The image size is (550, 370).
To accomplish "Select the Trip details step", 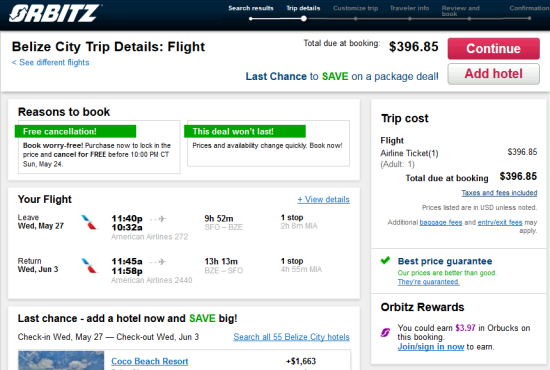I will [303, 8].
